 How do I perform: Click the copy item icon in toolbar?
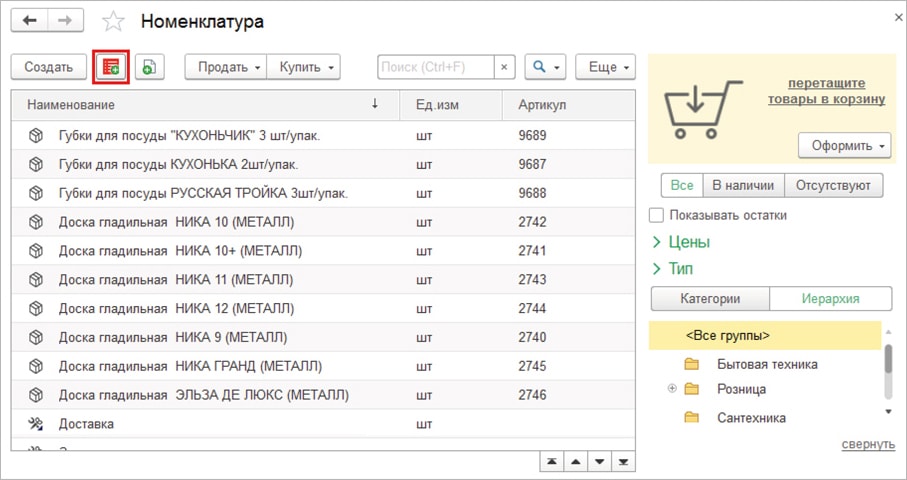click(149, 67)
